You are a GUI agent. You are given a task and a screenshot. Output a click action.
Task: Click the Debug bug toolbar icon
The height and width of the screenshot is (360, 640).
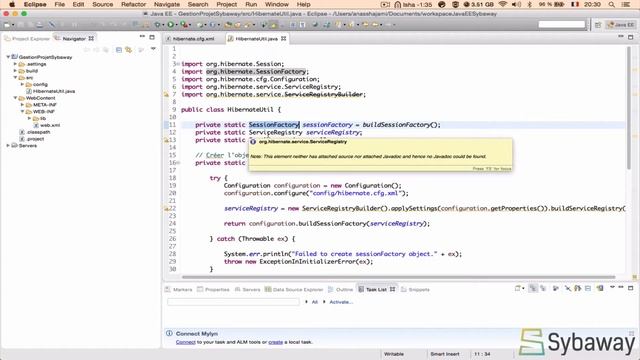[157, 25]
